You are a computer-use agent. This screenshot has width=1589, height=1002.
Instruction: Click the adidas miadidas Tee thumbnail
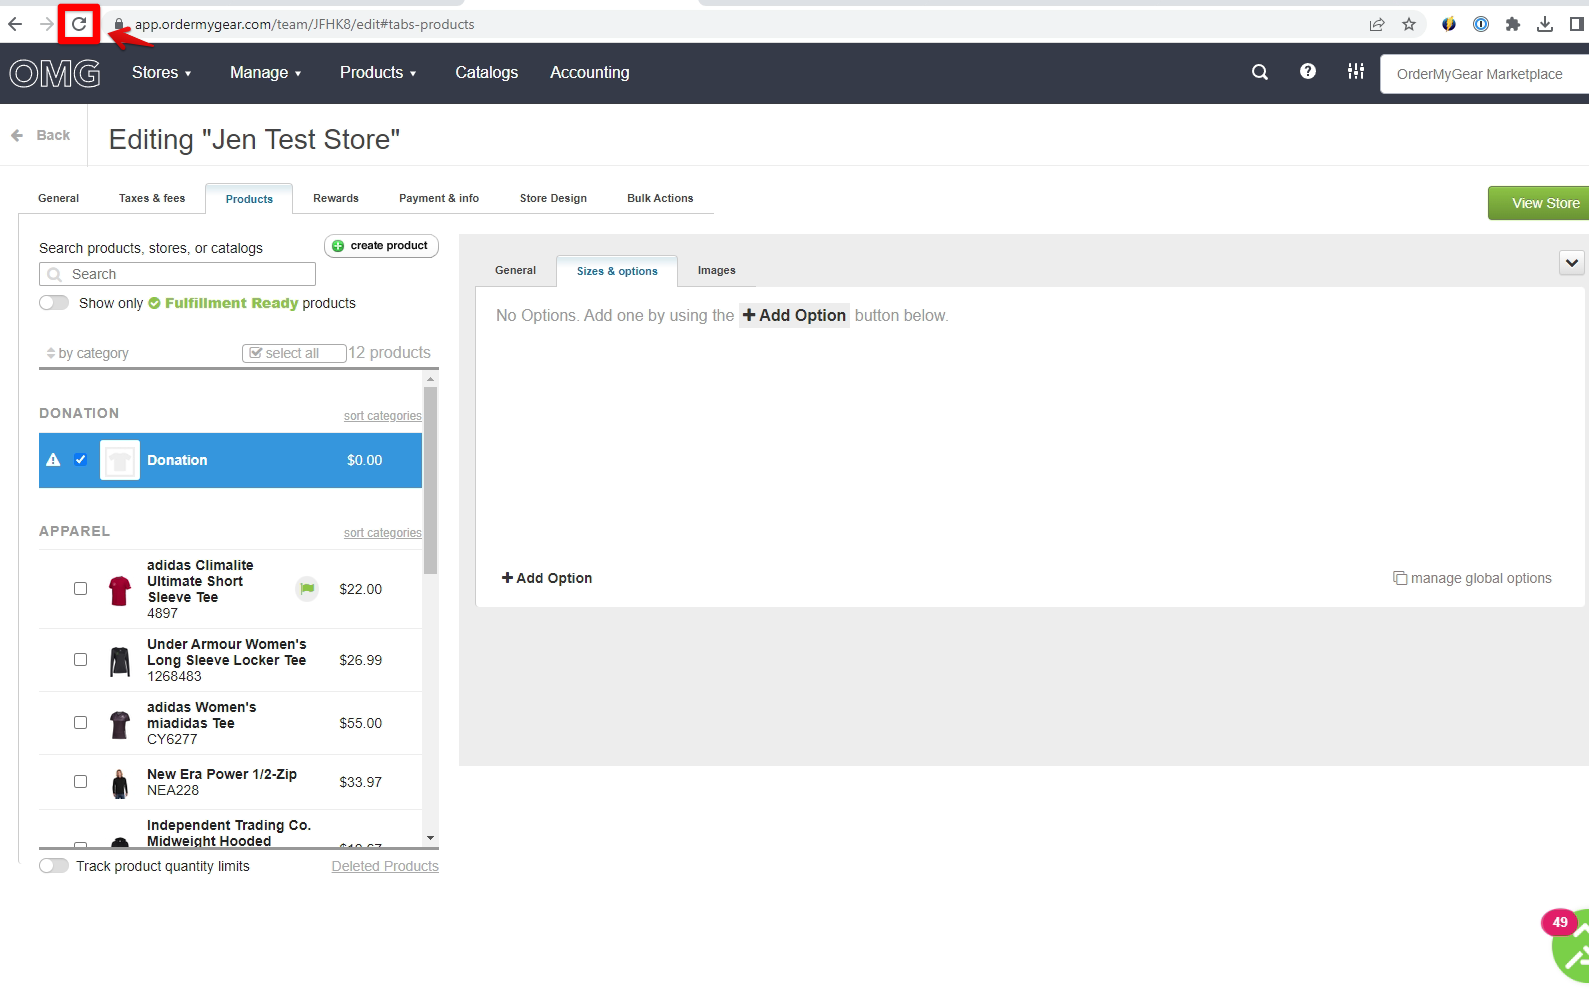coord(120,724)
